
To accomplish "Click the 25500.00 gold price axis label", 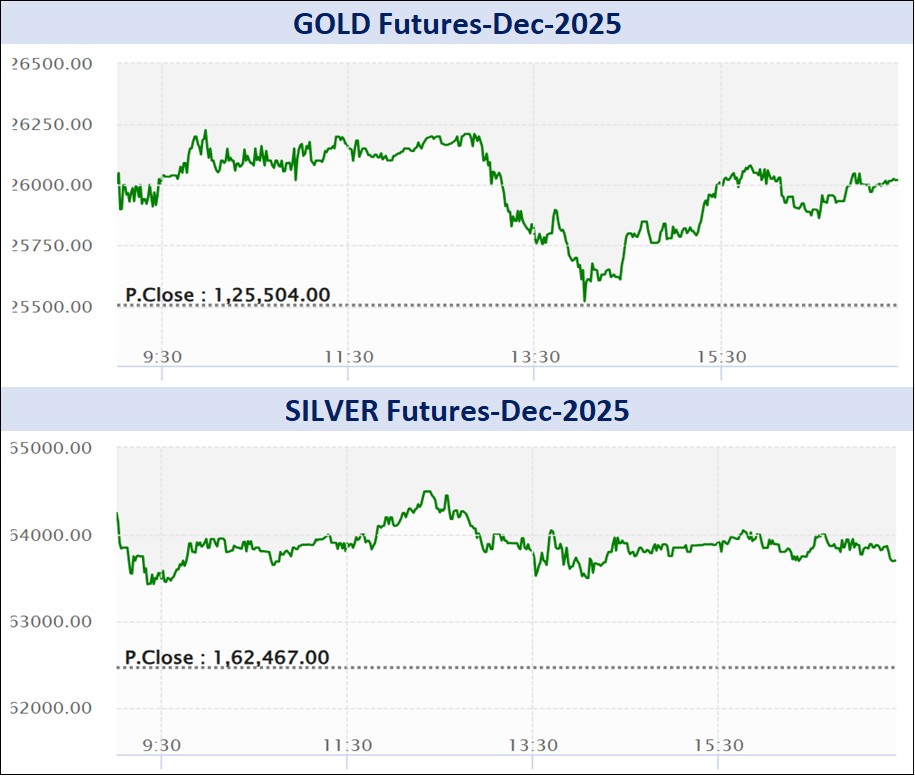I will coord(52,307).
